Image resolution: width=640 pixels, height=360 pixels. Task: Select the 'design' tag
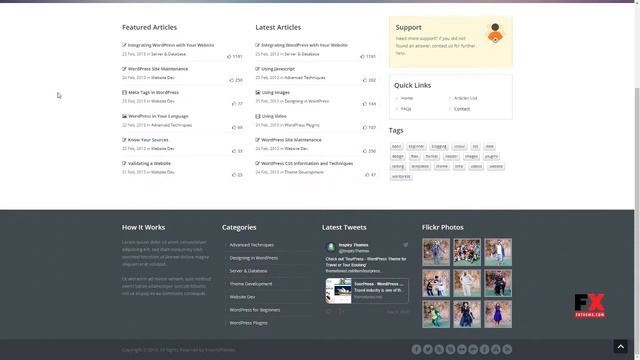398,156
